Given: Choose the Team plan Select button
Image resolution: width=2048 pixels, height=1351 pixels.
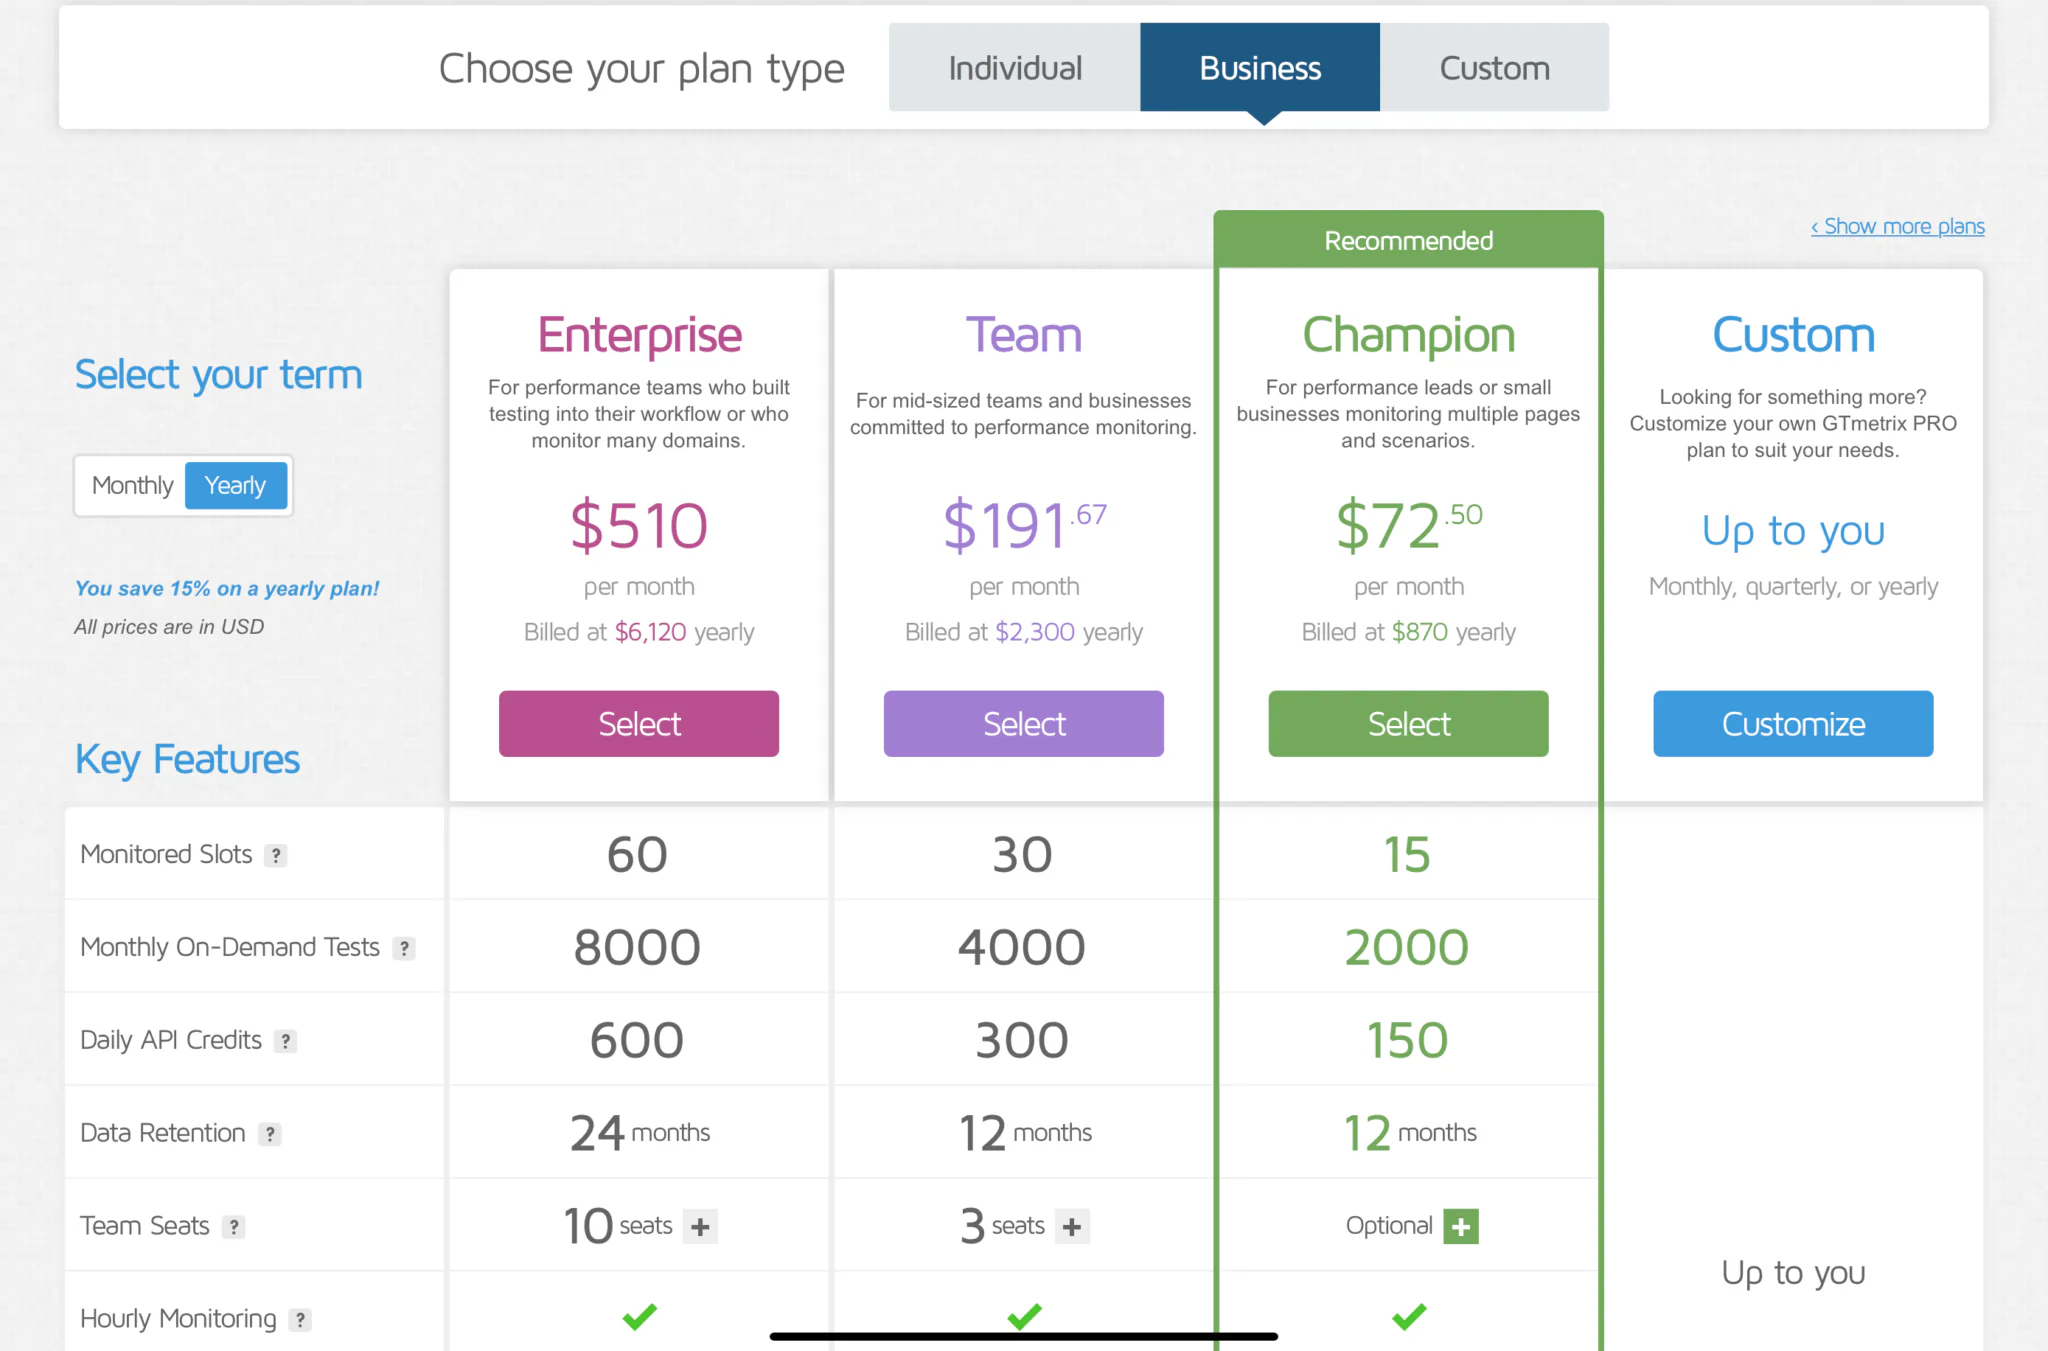Looking at the screenshot, I should point(1023,724).
